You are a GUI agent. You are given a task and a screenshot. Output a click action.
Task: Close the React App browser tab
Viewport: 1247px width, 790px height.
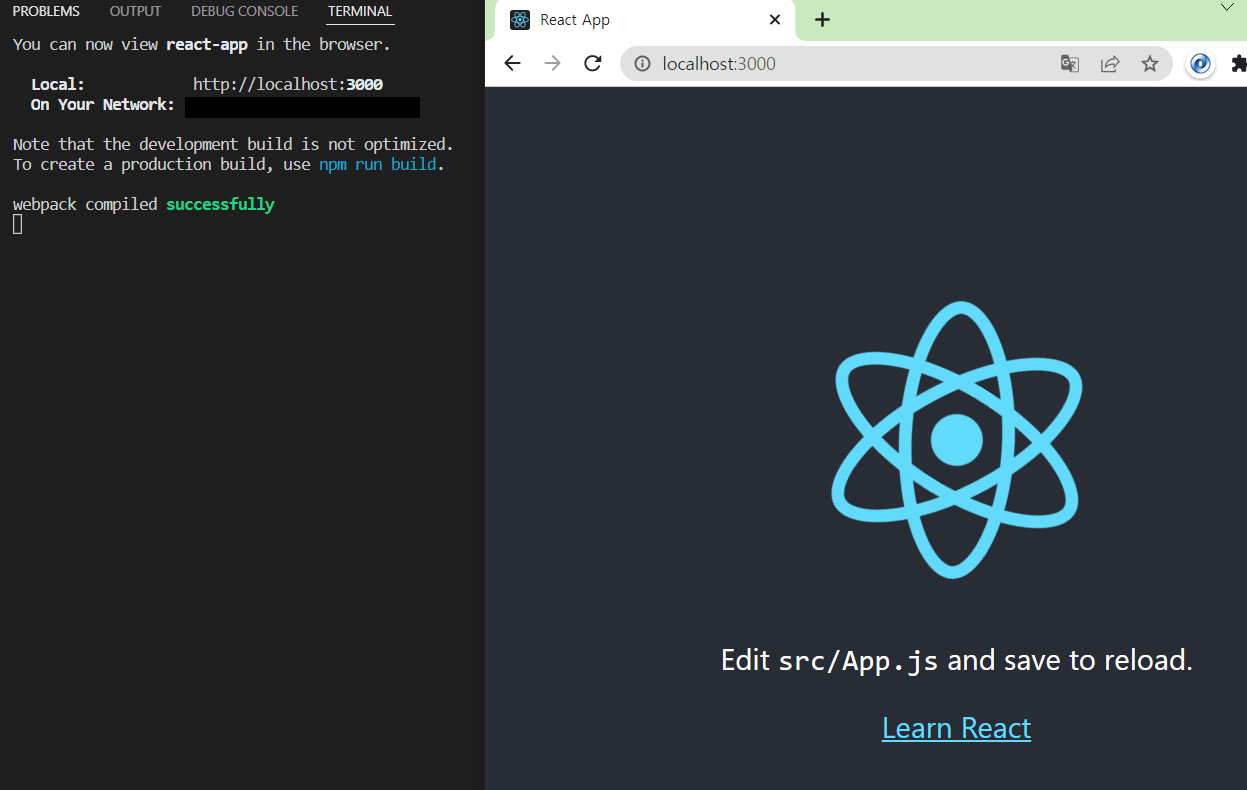(x=775, y=20)
